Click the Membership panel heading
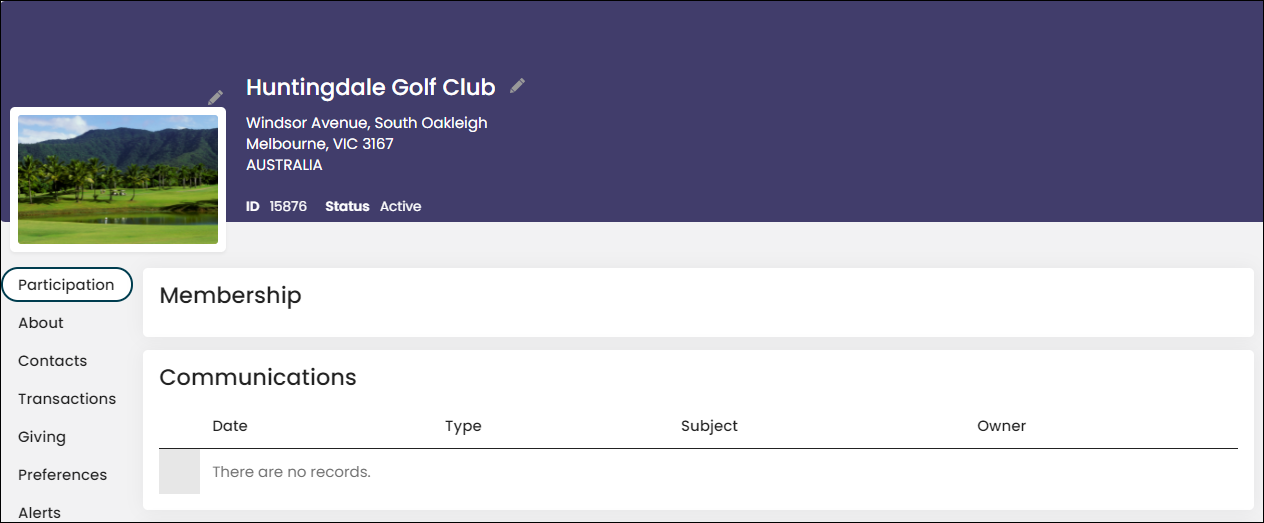The image size is (1264, 523). (x=230, y=295)
